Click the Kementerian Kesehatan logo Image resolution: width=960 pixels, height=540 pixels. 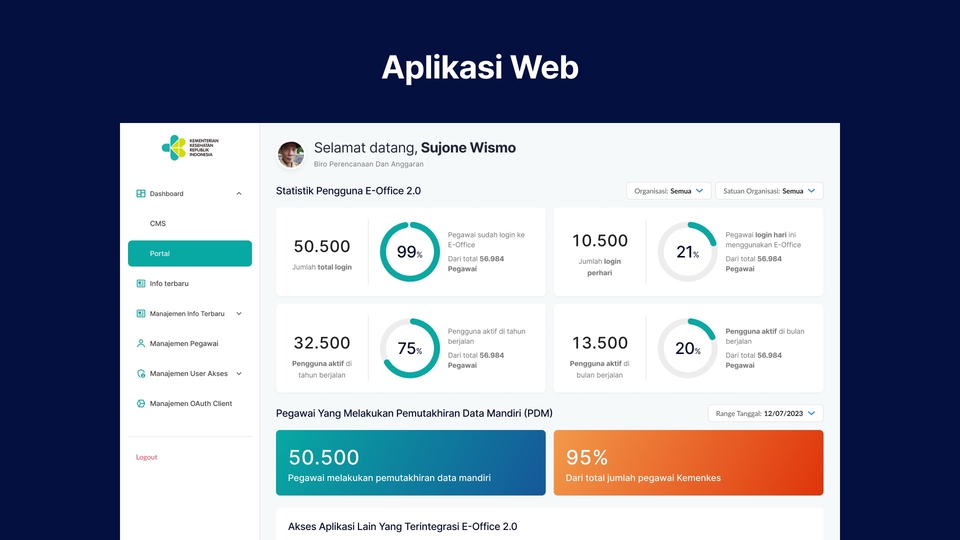189,147
